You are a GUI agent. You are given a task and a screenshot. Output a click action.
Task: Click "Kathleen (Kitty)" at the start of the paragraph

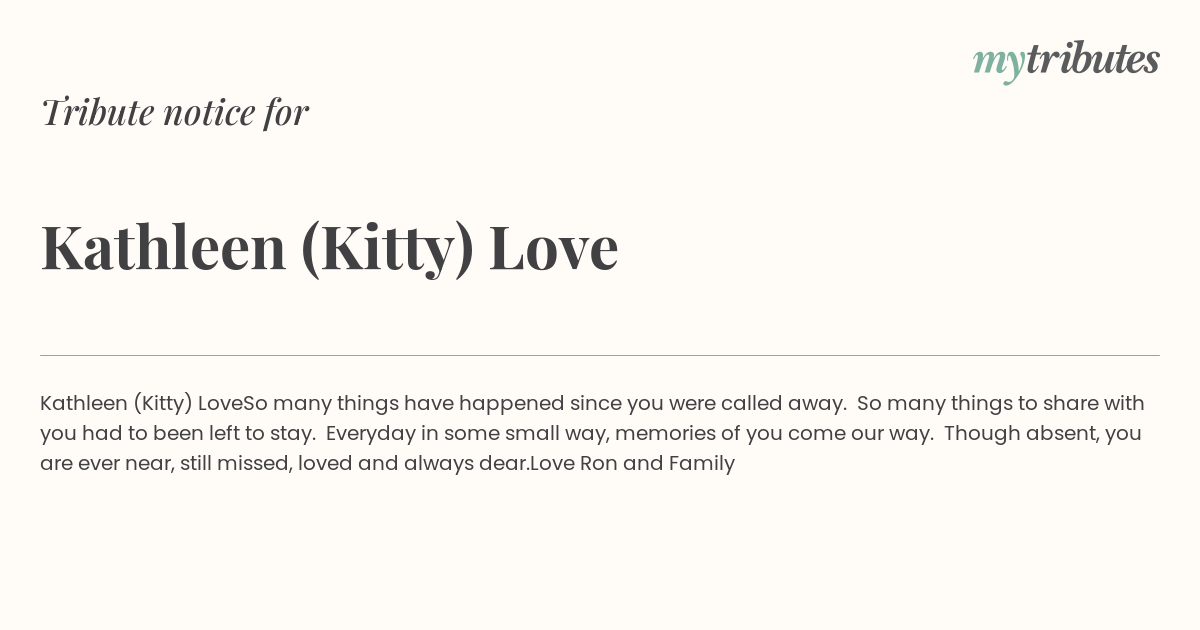coord(116,404)
